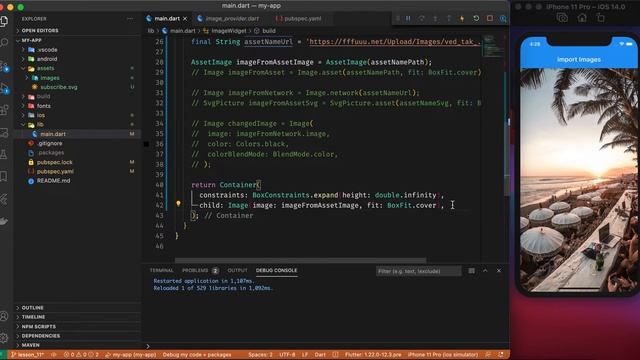Click the Flutter 1.22.0 version in status bar
640x360 pixels.
pos(373,355)
